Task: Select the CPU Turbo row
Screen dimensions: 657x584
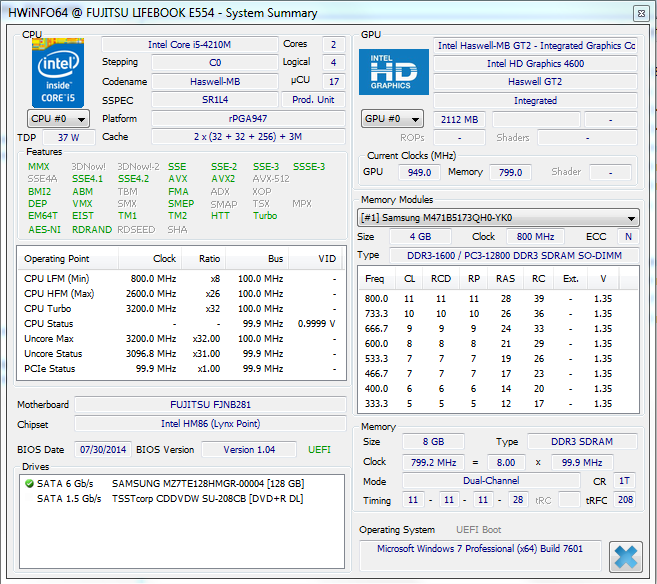Action: tap(181, 309)
